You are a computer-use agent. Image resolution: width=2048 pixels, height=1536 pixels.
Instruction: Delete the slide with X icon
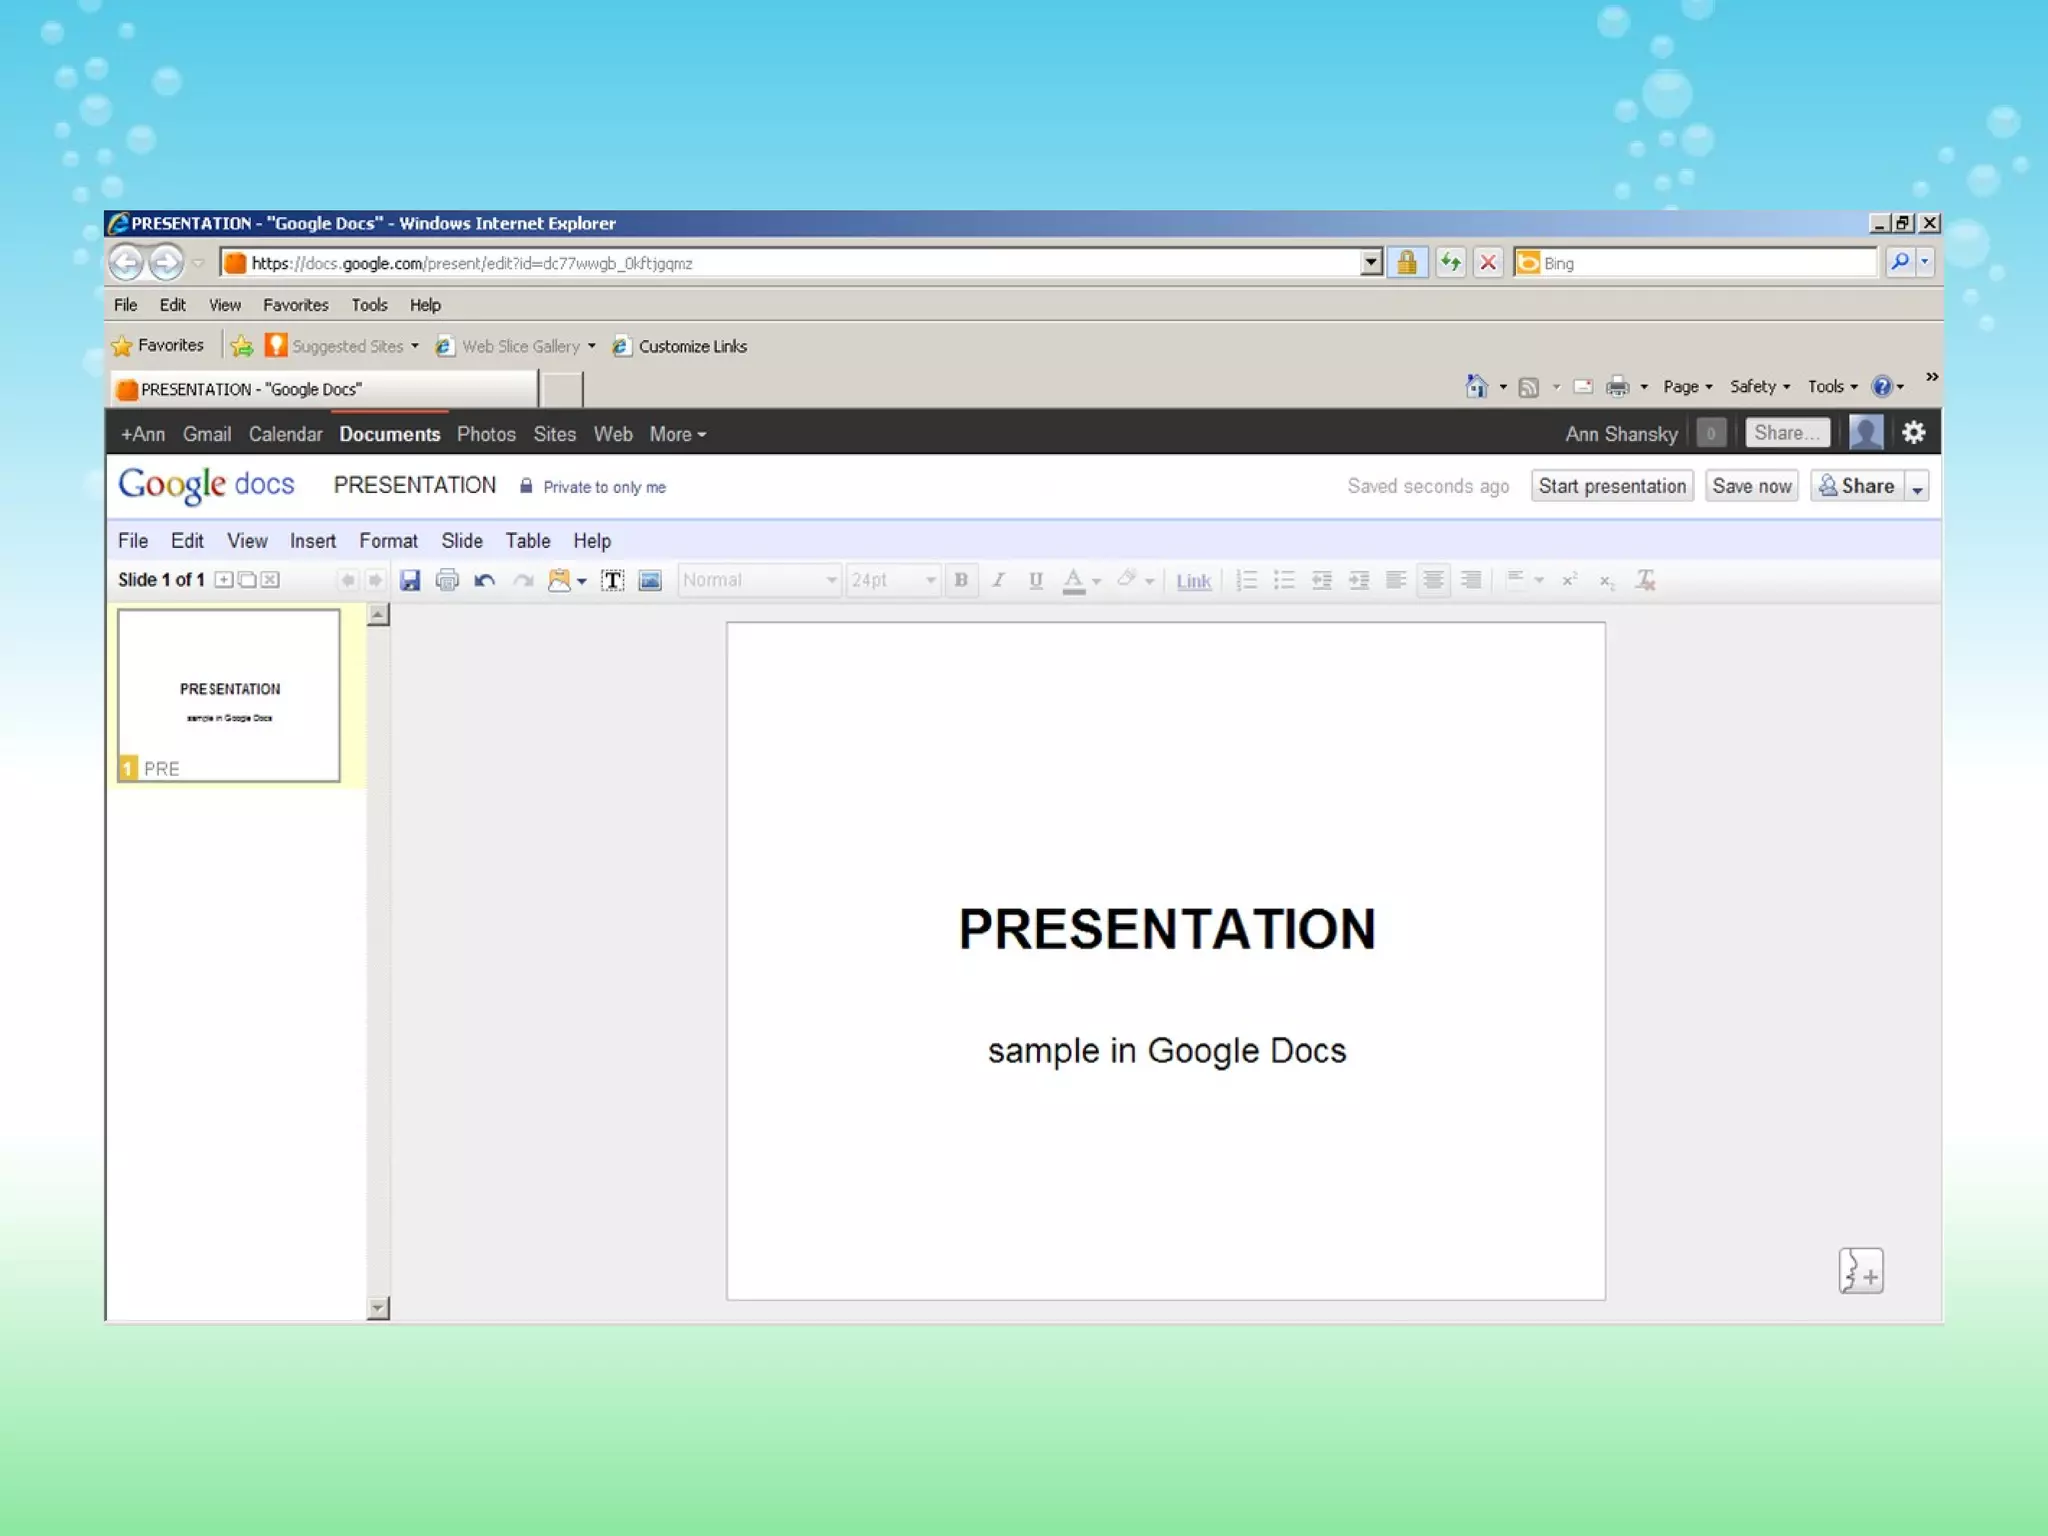270,580
